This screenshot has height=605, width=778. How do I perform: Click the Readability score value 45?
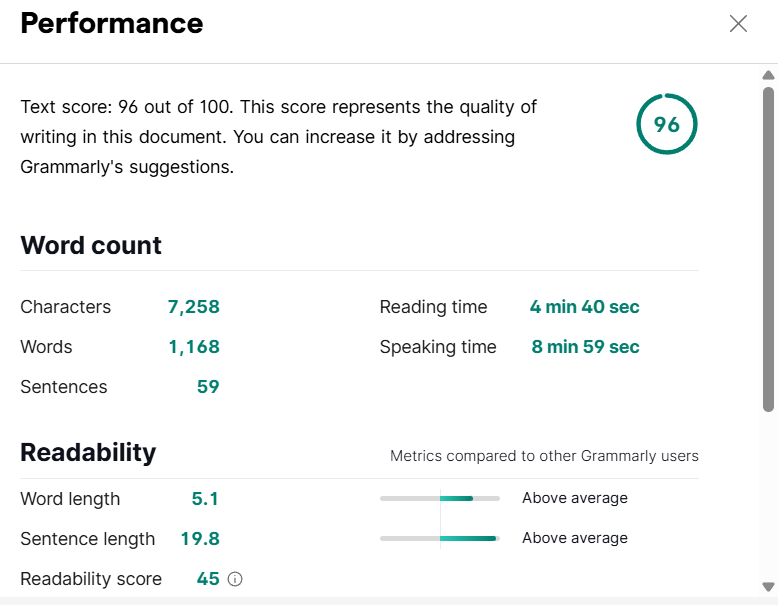[208, 579]
